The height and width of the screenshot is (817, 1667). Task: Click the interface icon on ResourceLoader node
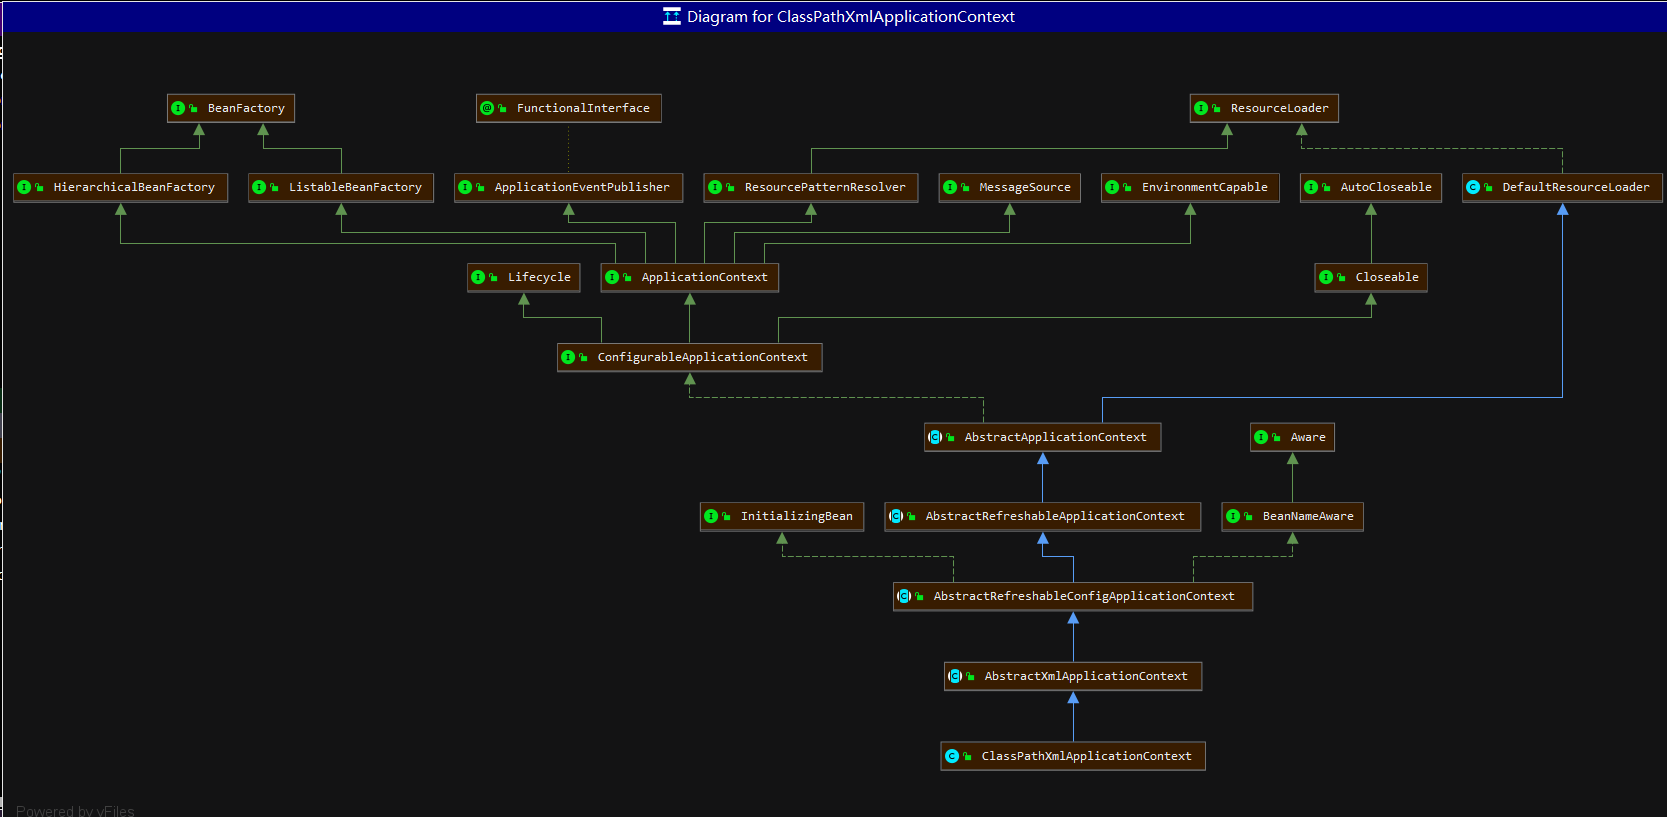pos(1201,108)
